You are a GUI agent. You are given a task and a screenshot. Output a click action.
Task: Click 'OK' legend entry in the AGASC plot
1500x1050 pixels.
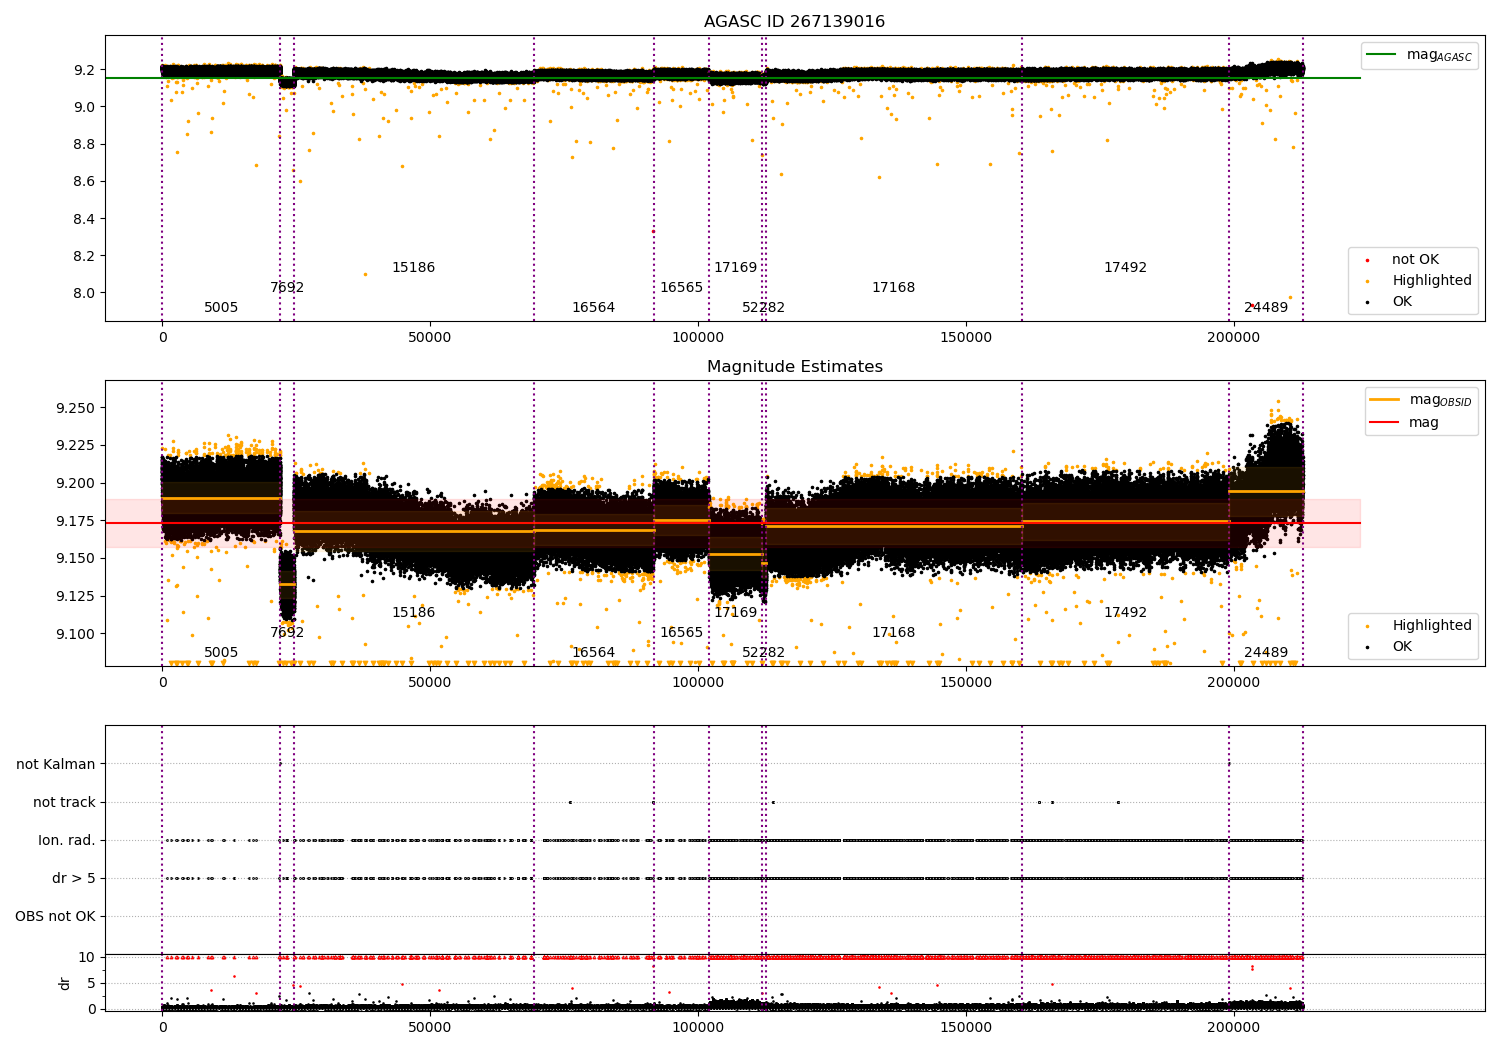pyautogui.click(x=1402, y=302)
